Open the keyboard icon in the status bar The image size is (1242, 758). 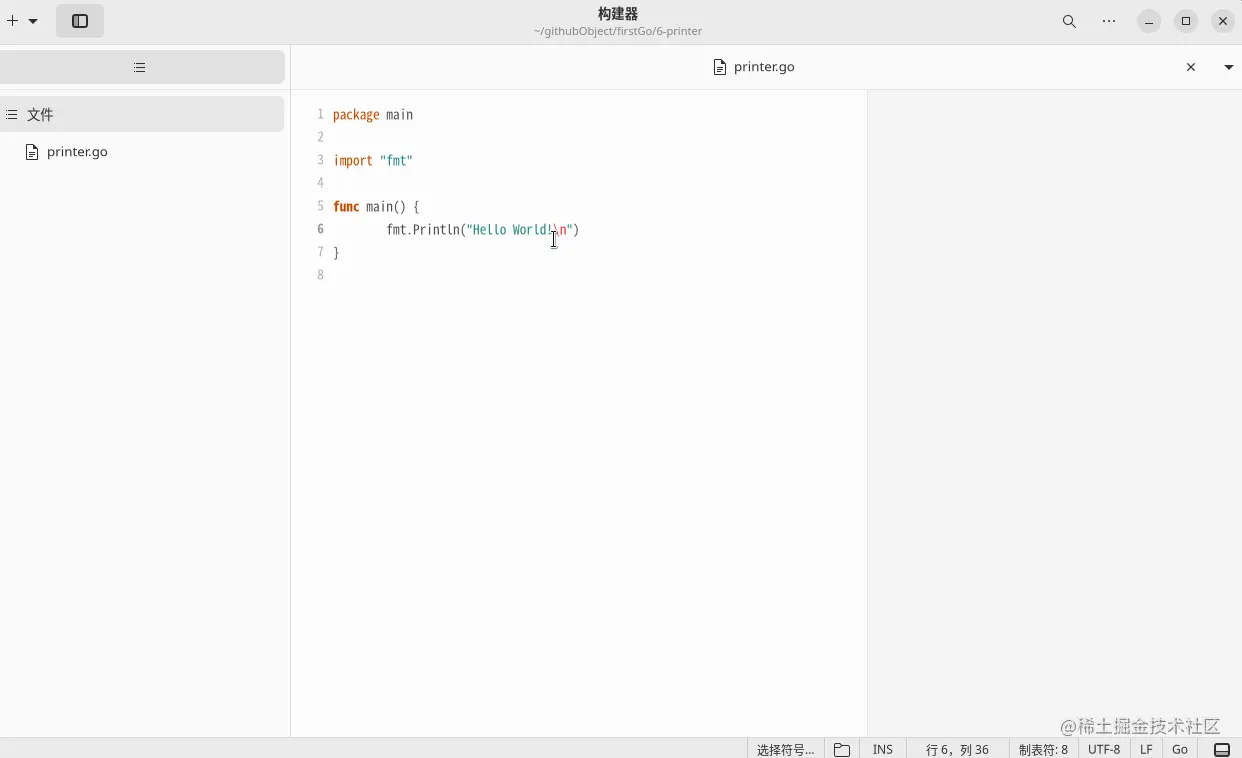click(1221, 749)
